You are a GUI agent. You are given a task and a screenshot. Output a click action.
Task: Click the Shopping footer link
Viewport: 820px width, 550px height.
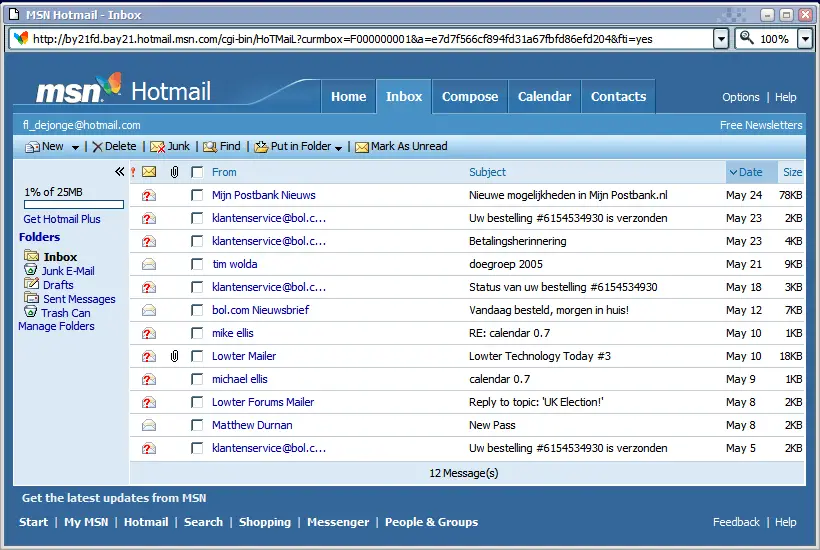[265, 522]
